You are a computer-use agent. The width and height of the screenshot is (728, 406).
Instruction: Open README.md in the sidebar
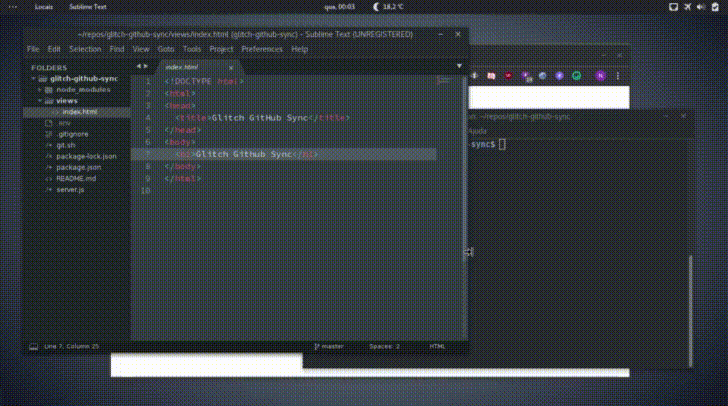76,178
